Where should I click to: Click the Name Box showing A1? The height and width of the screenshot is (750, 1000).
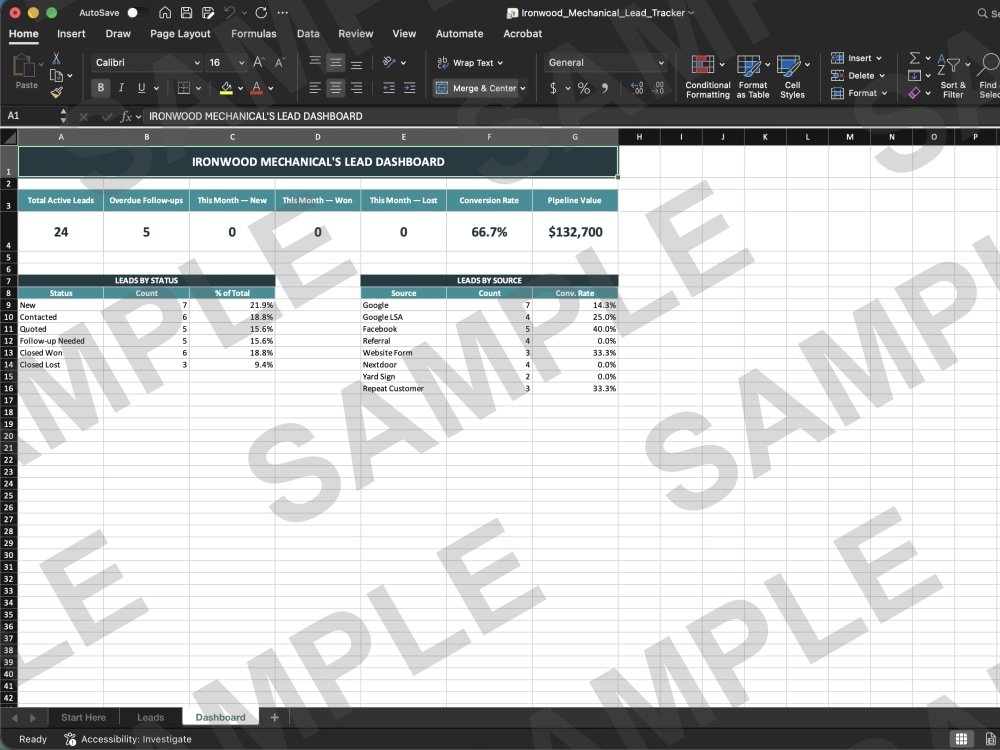[31, 116]
